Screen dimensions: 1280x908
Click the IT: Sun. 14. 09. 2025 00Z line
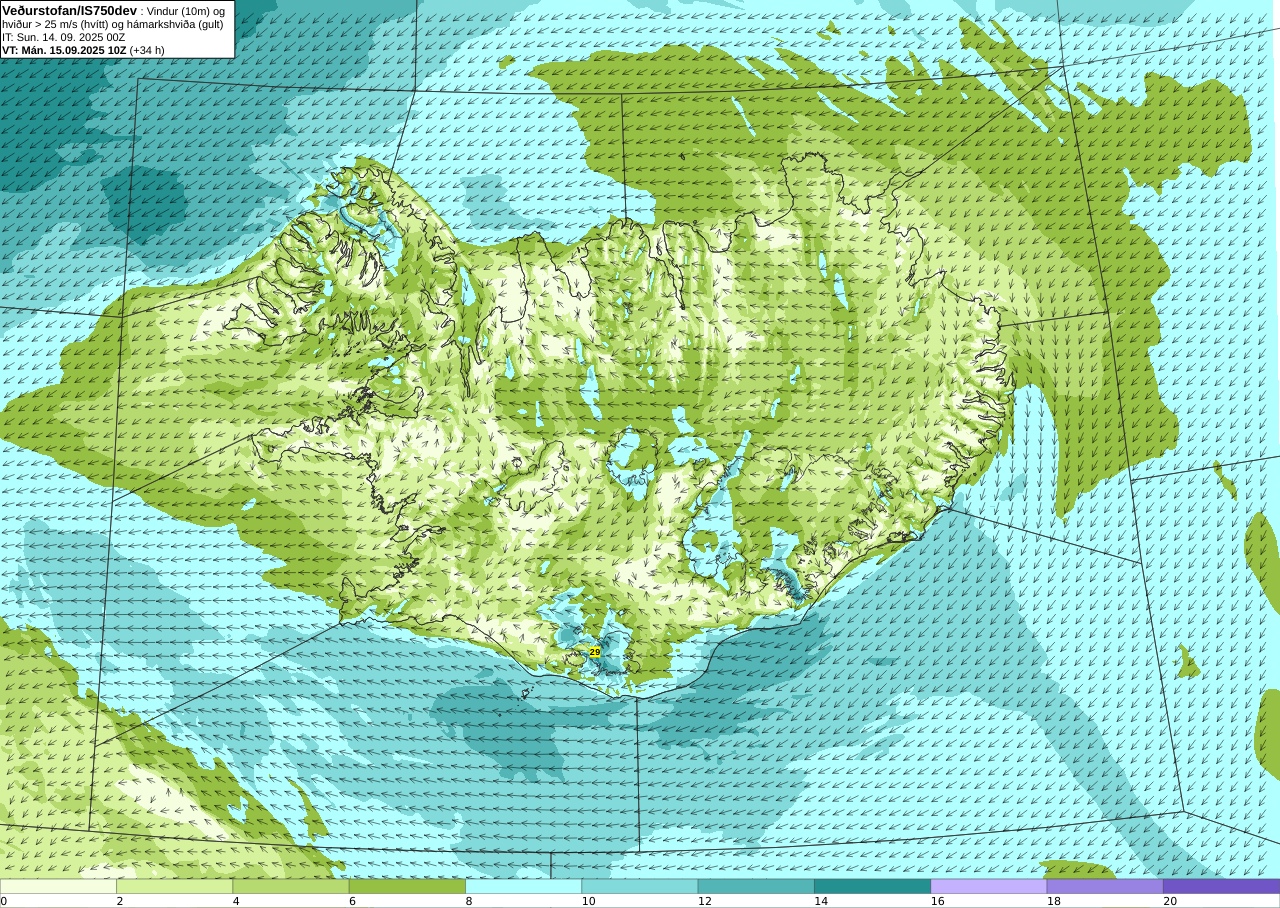tap(63, 37)
